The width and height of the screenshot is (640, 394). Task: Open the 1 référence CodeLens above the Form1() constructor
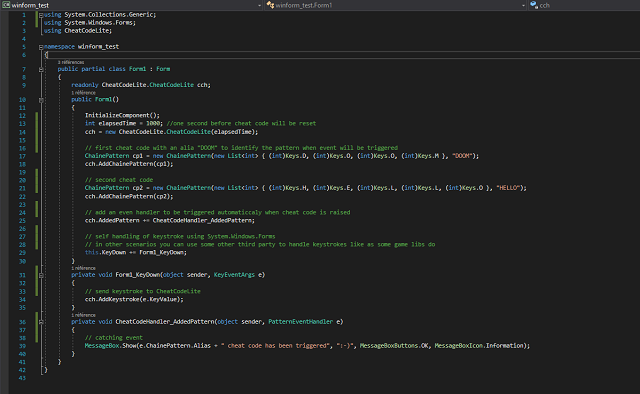click(x=83, y=93)
